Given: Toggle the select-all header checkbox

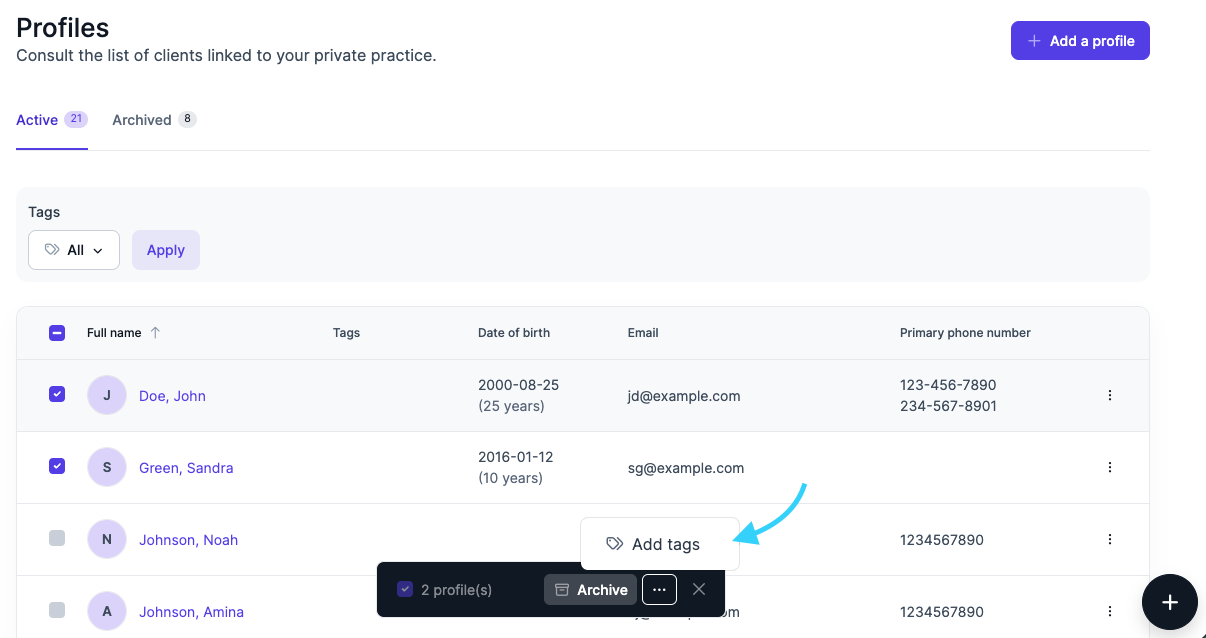Looking at the screenshot, I should pos(57,333).
